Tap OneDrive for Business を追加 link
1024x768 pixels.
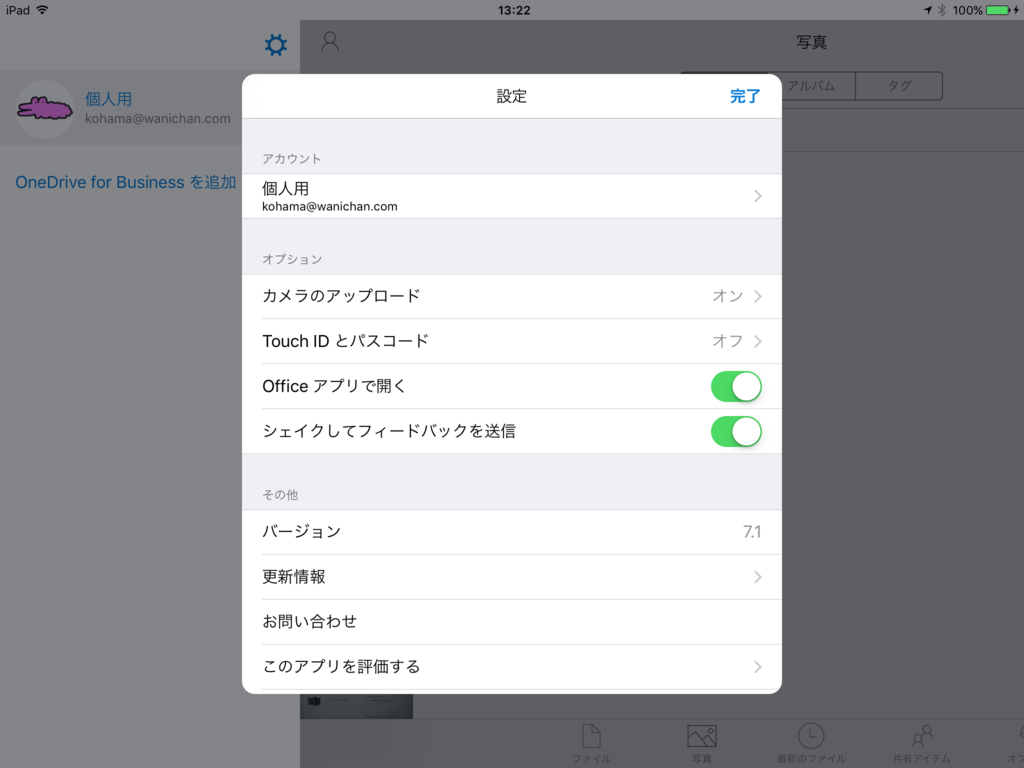[126, 182]
